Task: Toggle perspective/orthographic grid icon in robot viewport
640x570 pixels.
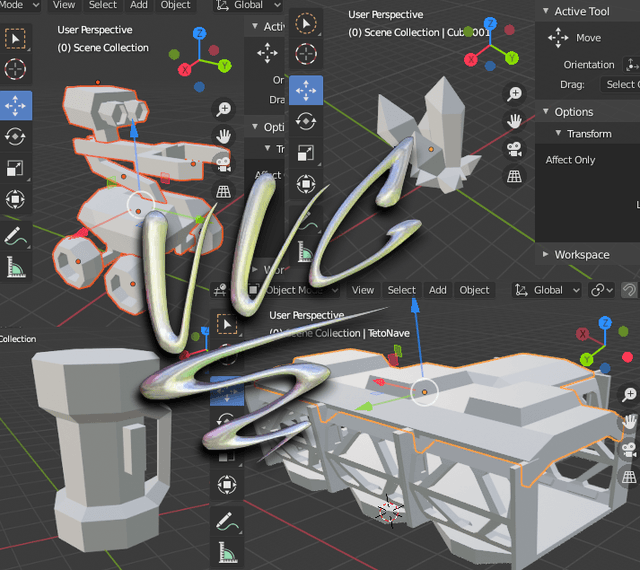Action: (x=223, y=191)
